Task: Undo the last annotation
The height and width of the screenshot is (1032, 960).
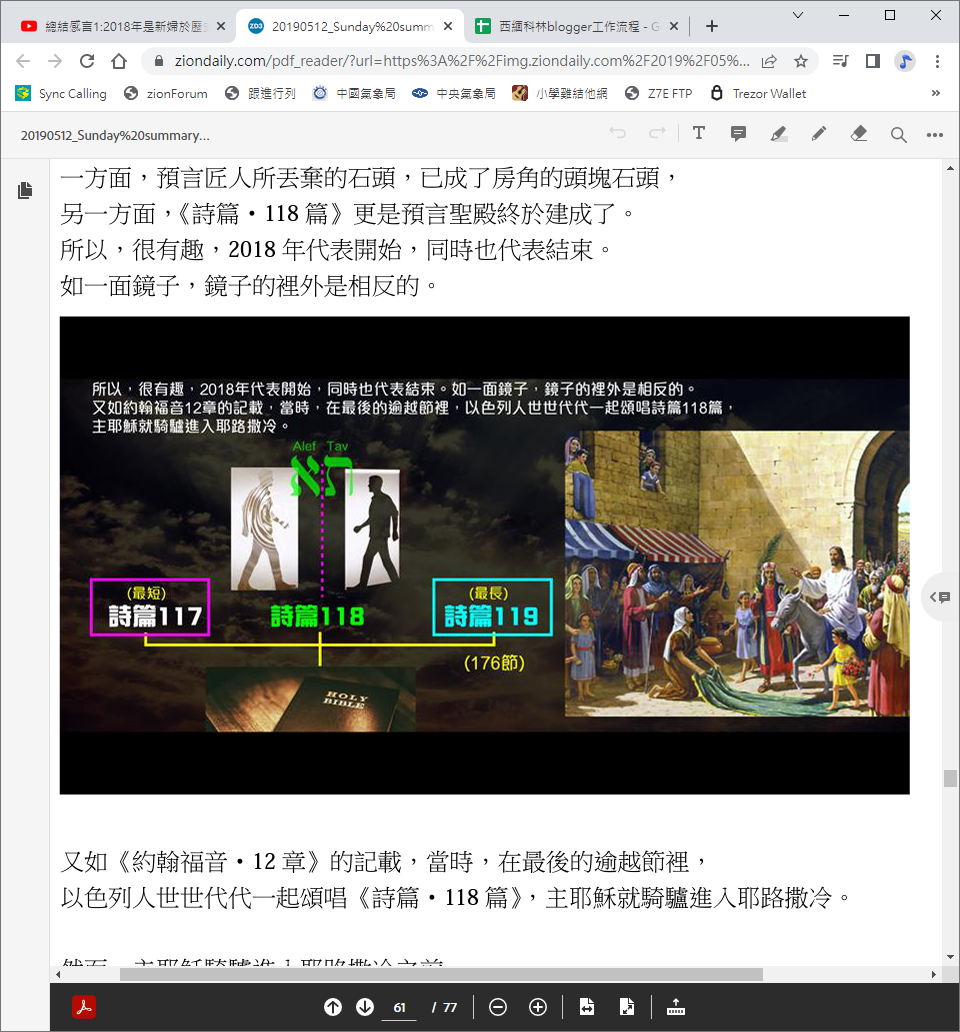Action: 617,134
